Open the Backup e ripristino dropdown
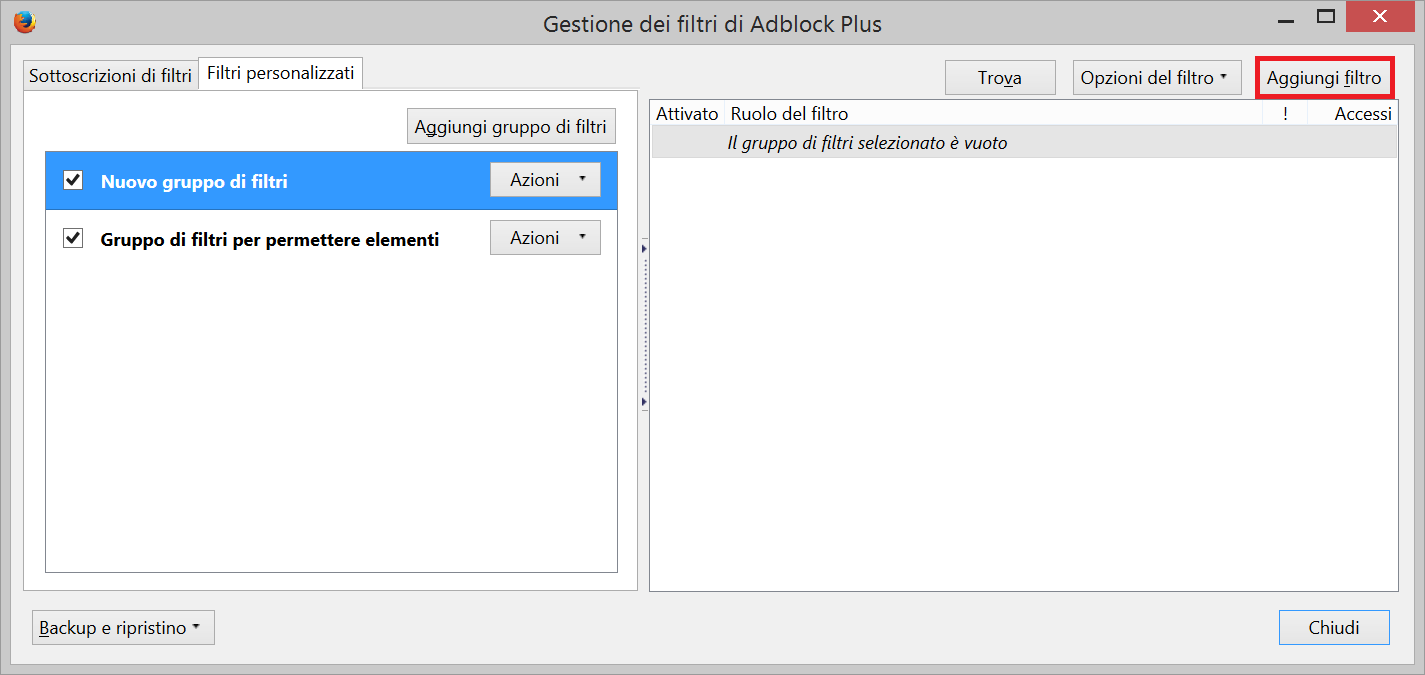 pos(123,628)
